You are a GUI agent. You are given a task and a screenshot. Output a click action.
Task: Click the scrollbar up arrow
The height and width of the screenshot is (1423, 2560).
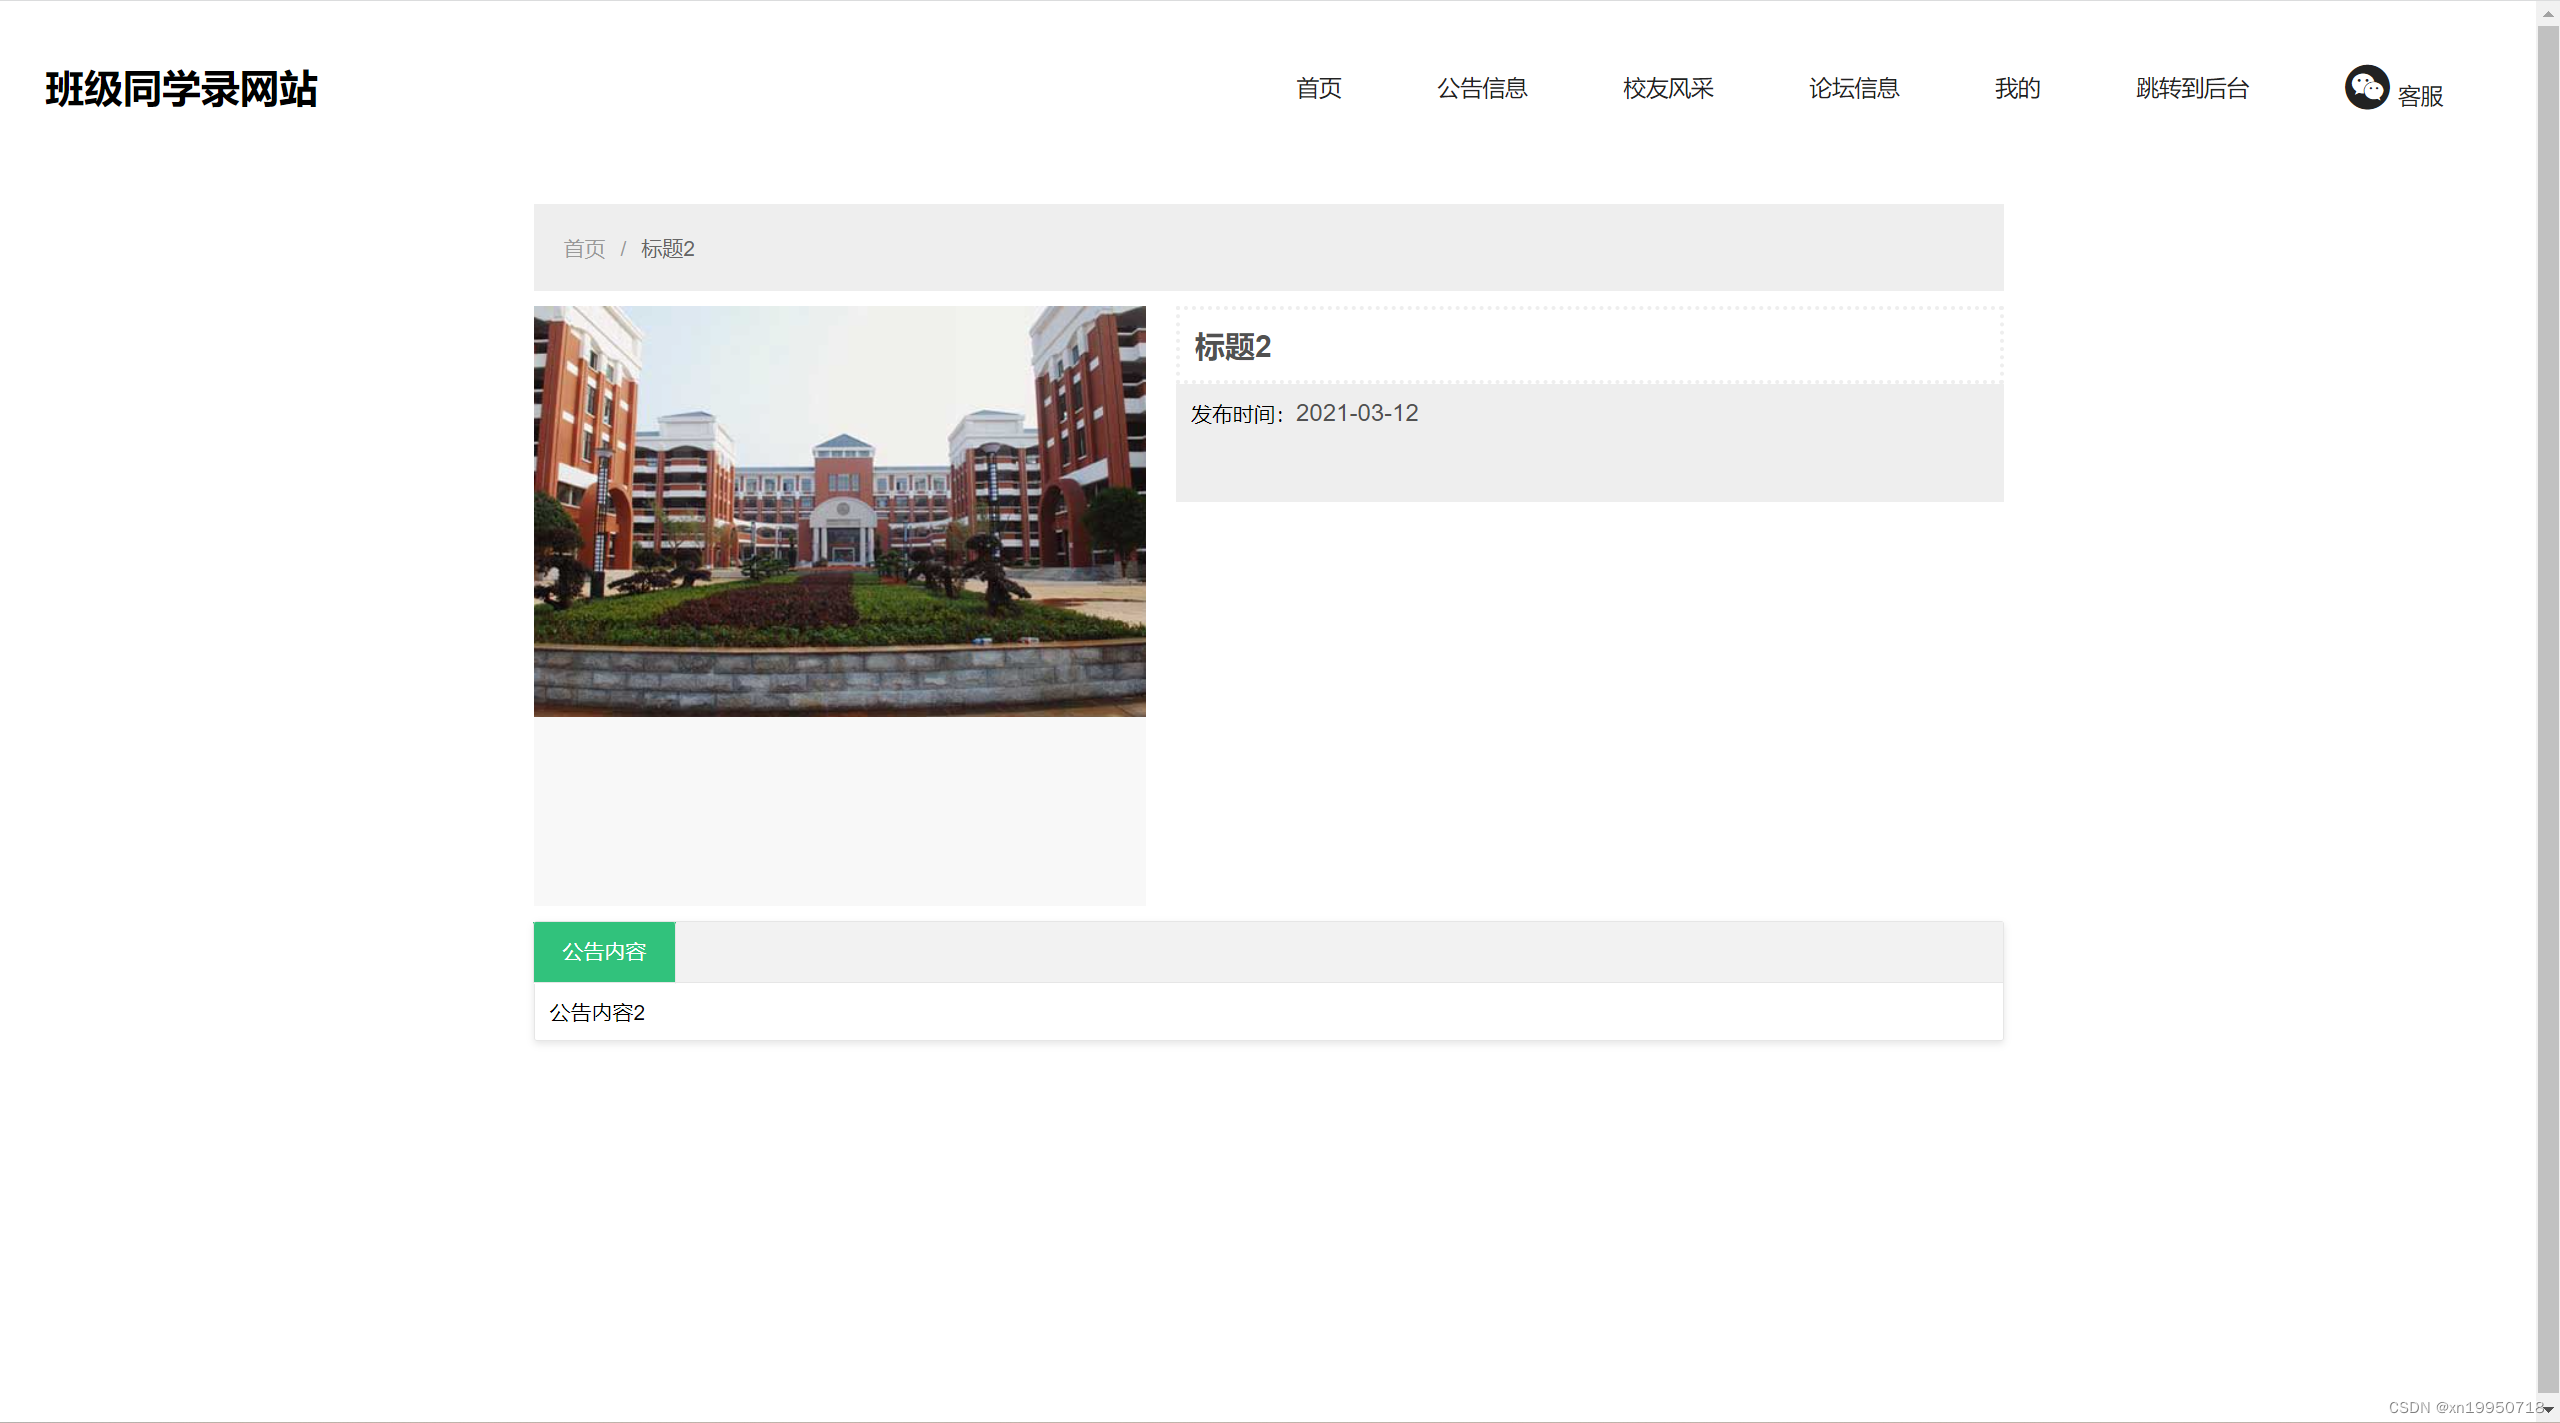point(2548,13)
